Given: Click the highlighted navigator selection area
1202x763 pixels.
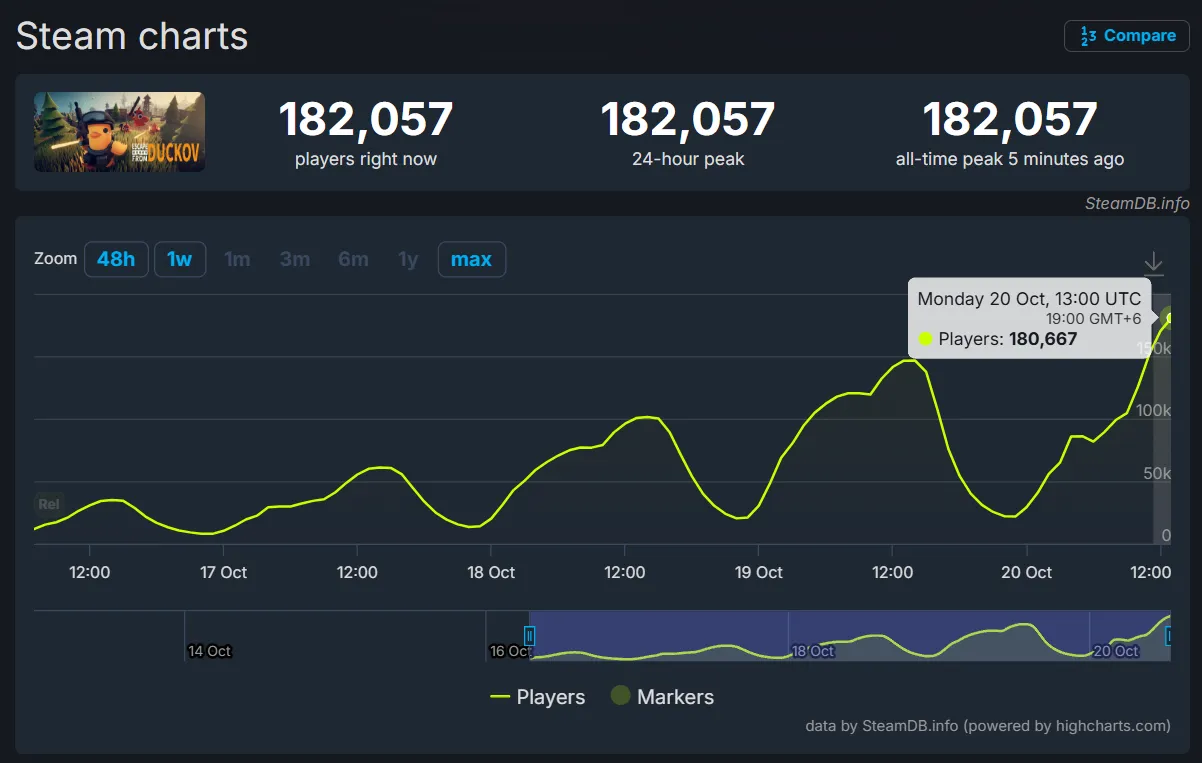Looking at the screenshot, I should [x=849, y=635].
